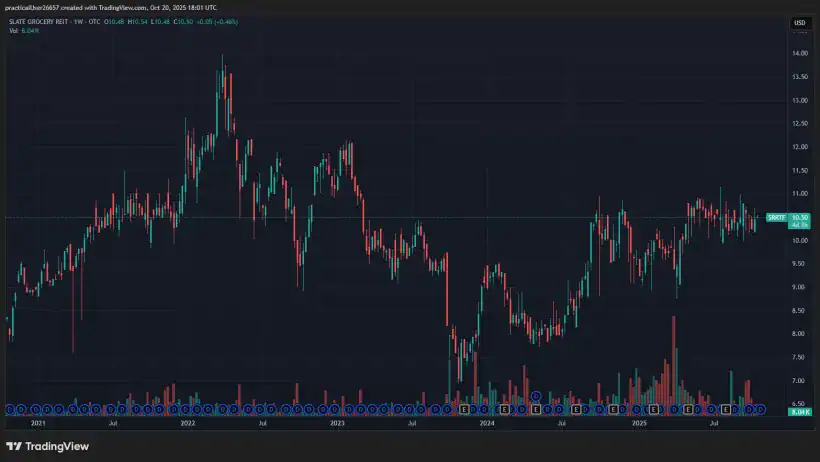
Task: Click the 2025 label on time axis
Action: 639,424
